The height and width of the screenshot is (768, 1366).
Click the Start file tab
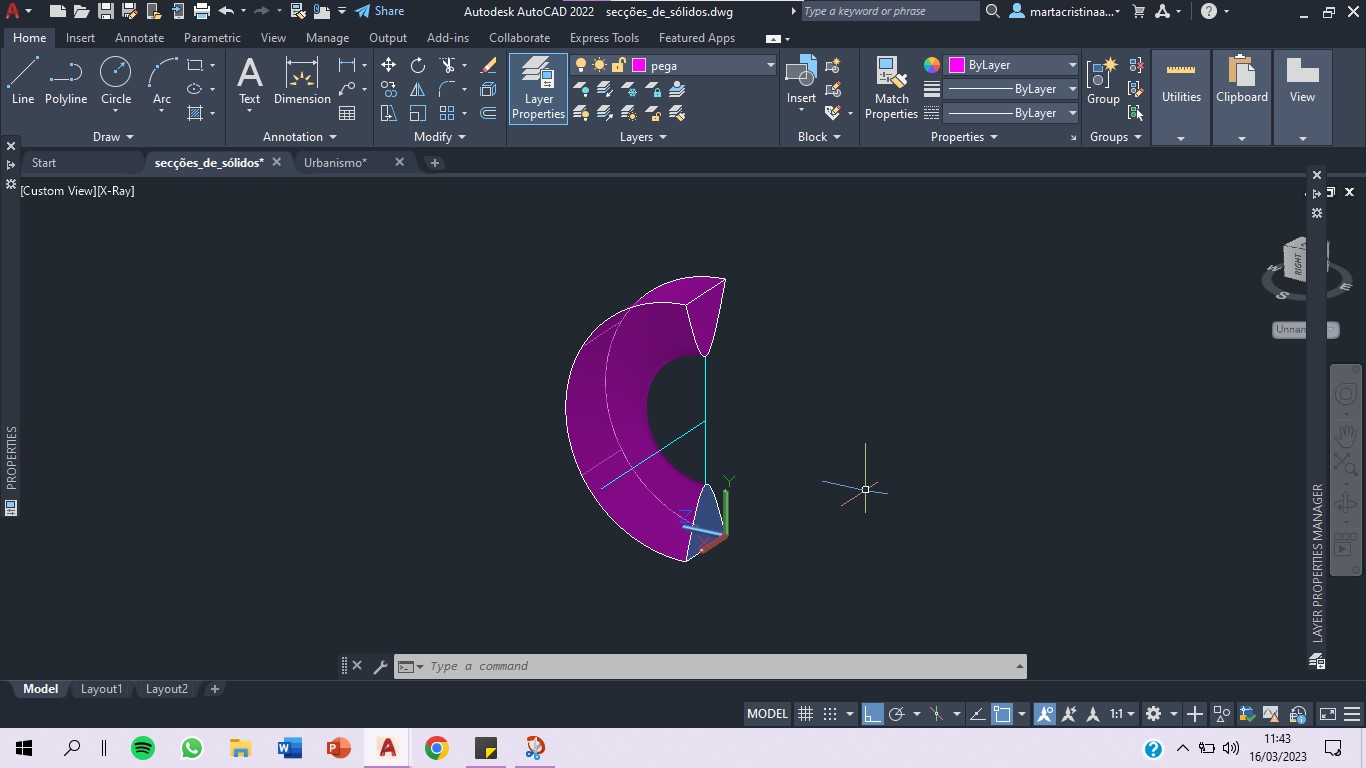tap(44, 162)
